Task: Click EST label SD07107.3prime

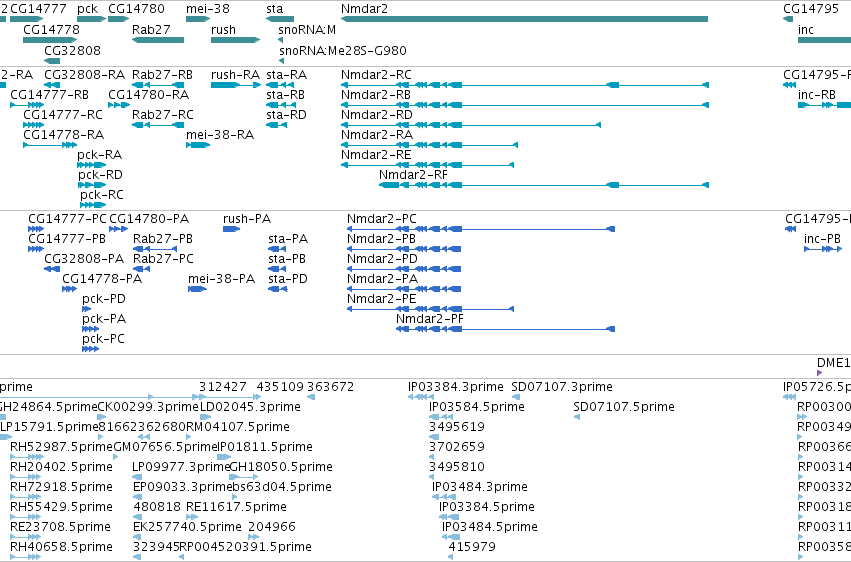Action: [562, 387]
